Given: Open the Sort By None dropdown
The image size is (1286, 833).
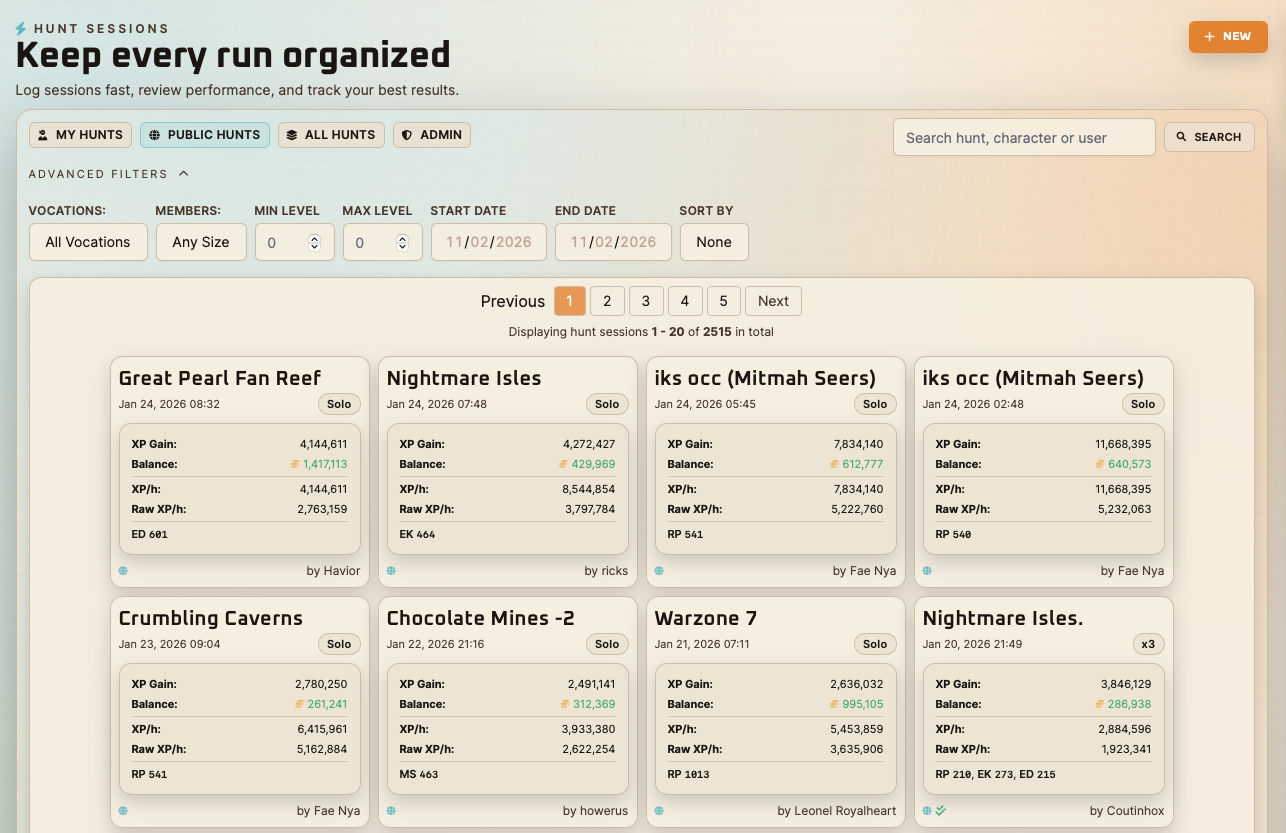Looking at the screenshot, I should point(714,242).
